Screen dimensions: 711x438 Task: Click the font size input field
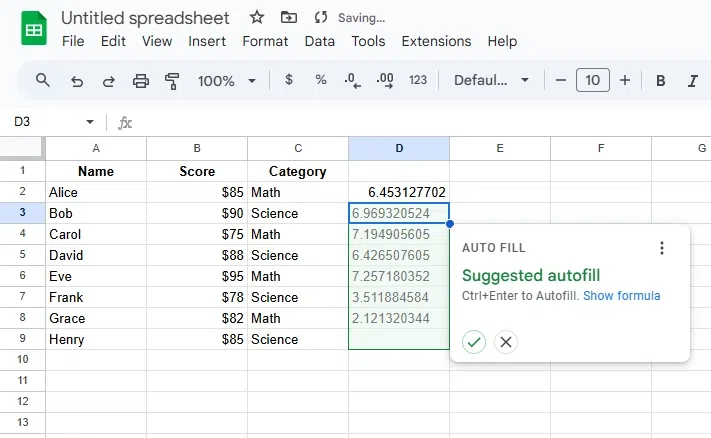coord(593,81)
